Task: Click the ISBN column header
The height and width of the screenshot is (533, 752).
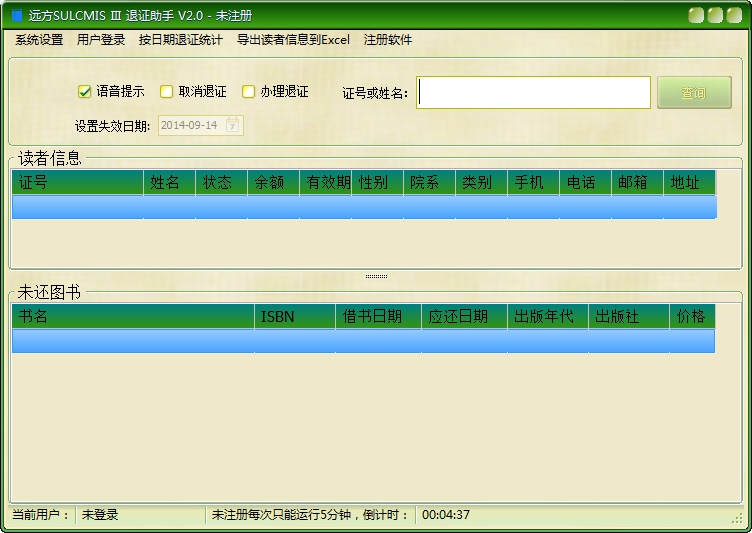Action: 295,316
